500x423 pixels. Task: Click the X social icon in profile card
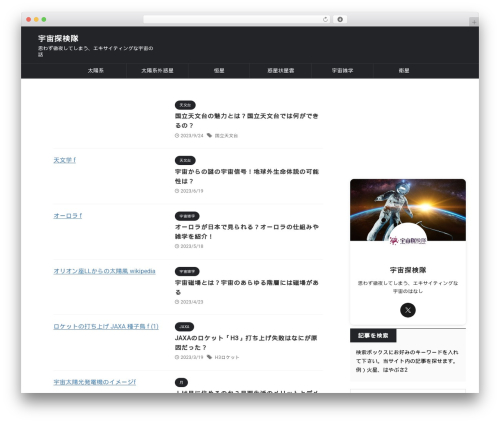[x=408, y=310]
